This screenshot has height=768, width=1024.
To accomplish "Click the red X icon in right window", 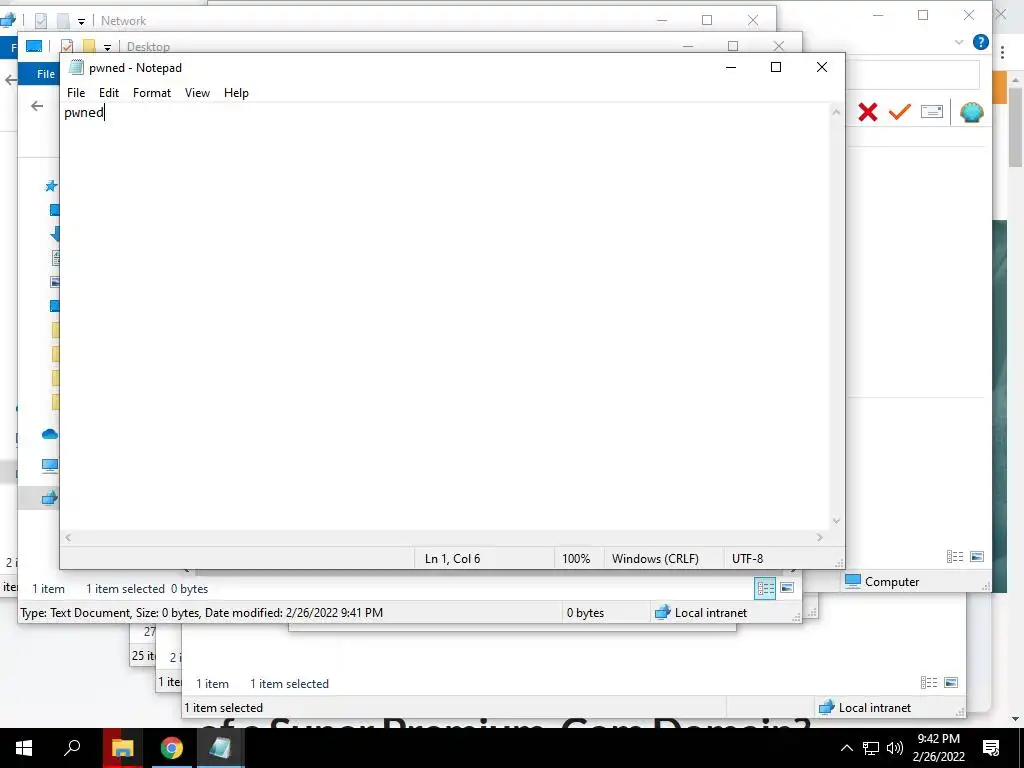I will click(x=867, y=112).
